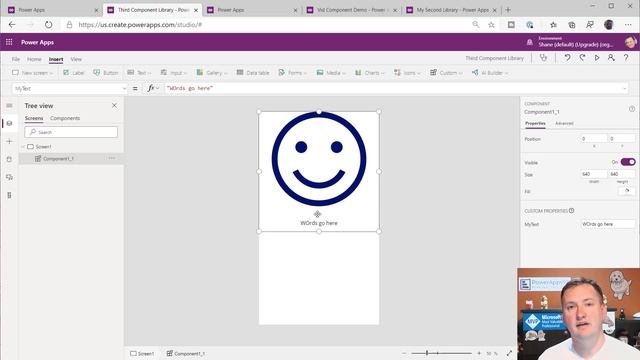Open the Media icon in left rail
The image size is (640, 360).
(9, 177)
